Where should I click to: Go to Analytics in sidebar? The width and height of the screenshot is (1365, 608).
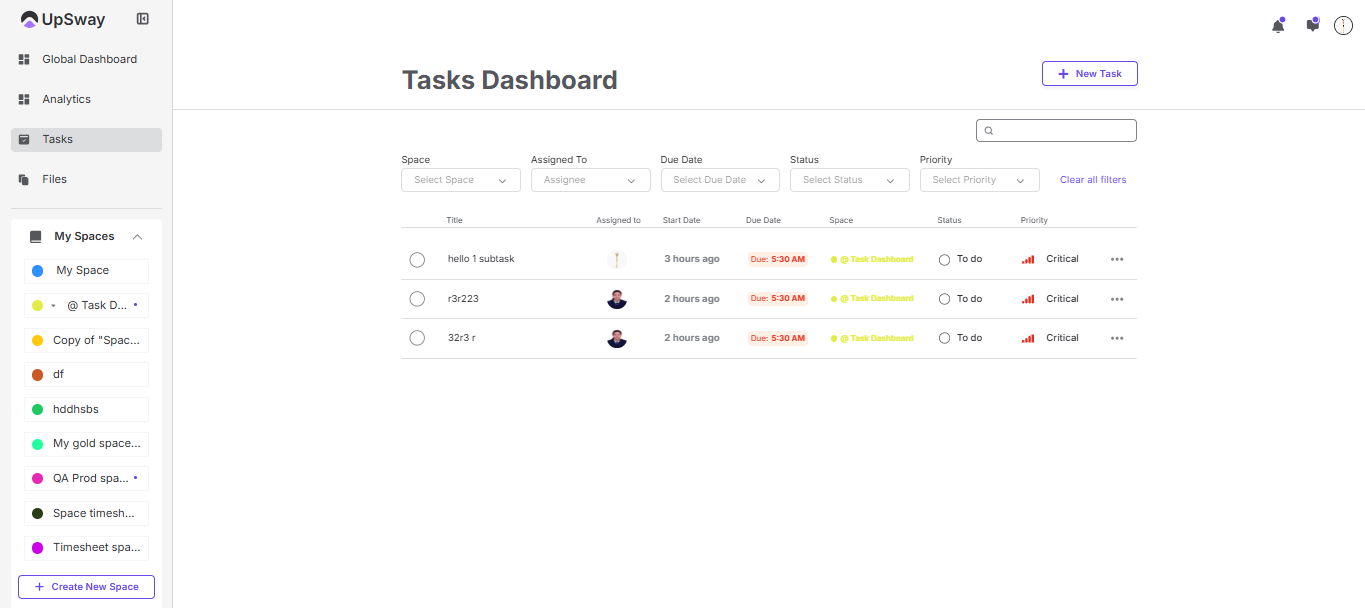tap(66, 99)
